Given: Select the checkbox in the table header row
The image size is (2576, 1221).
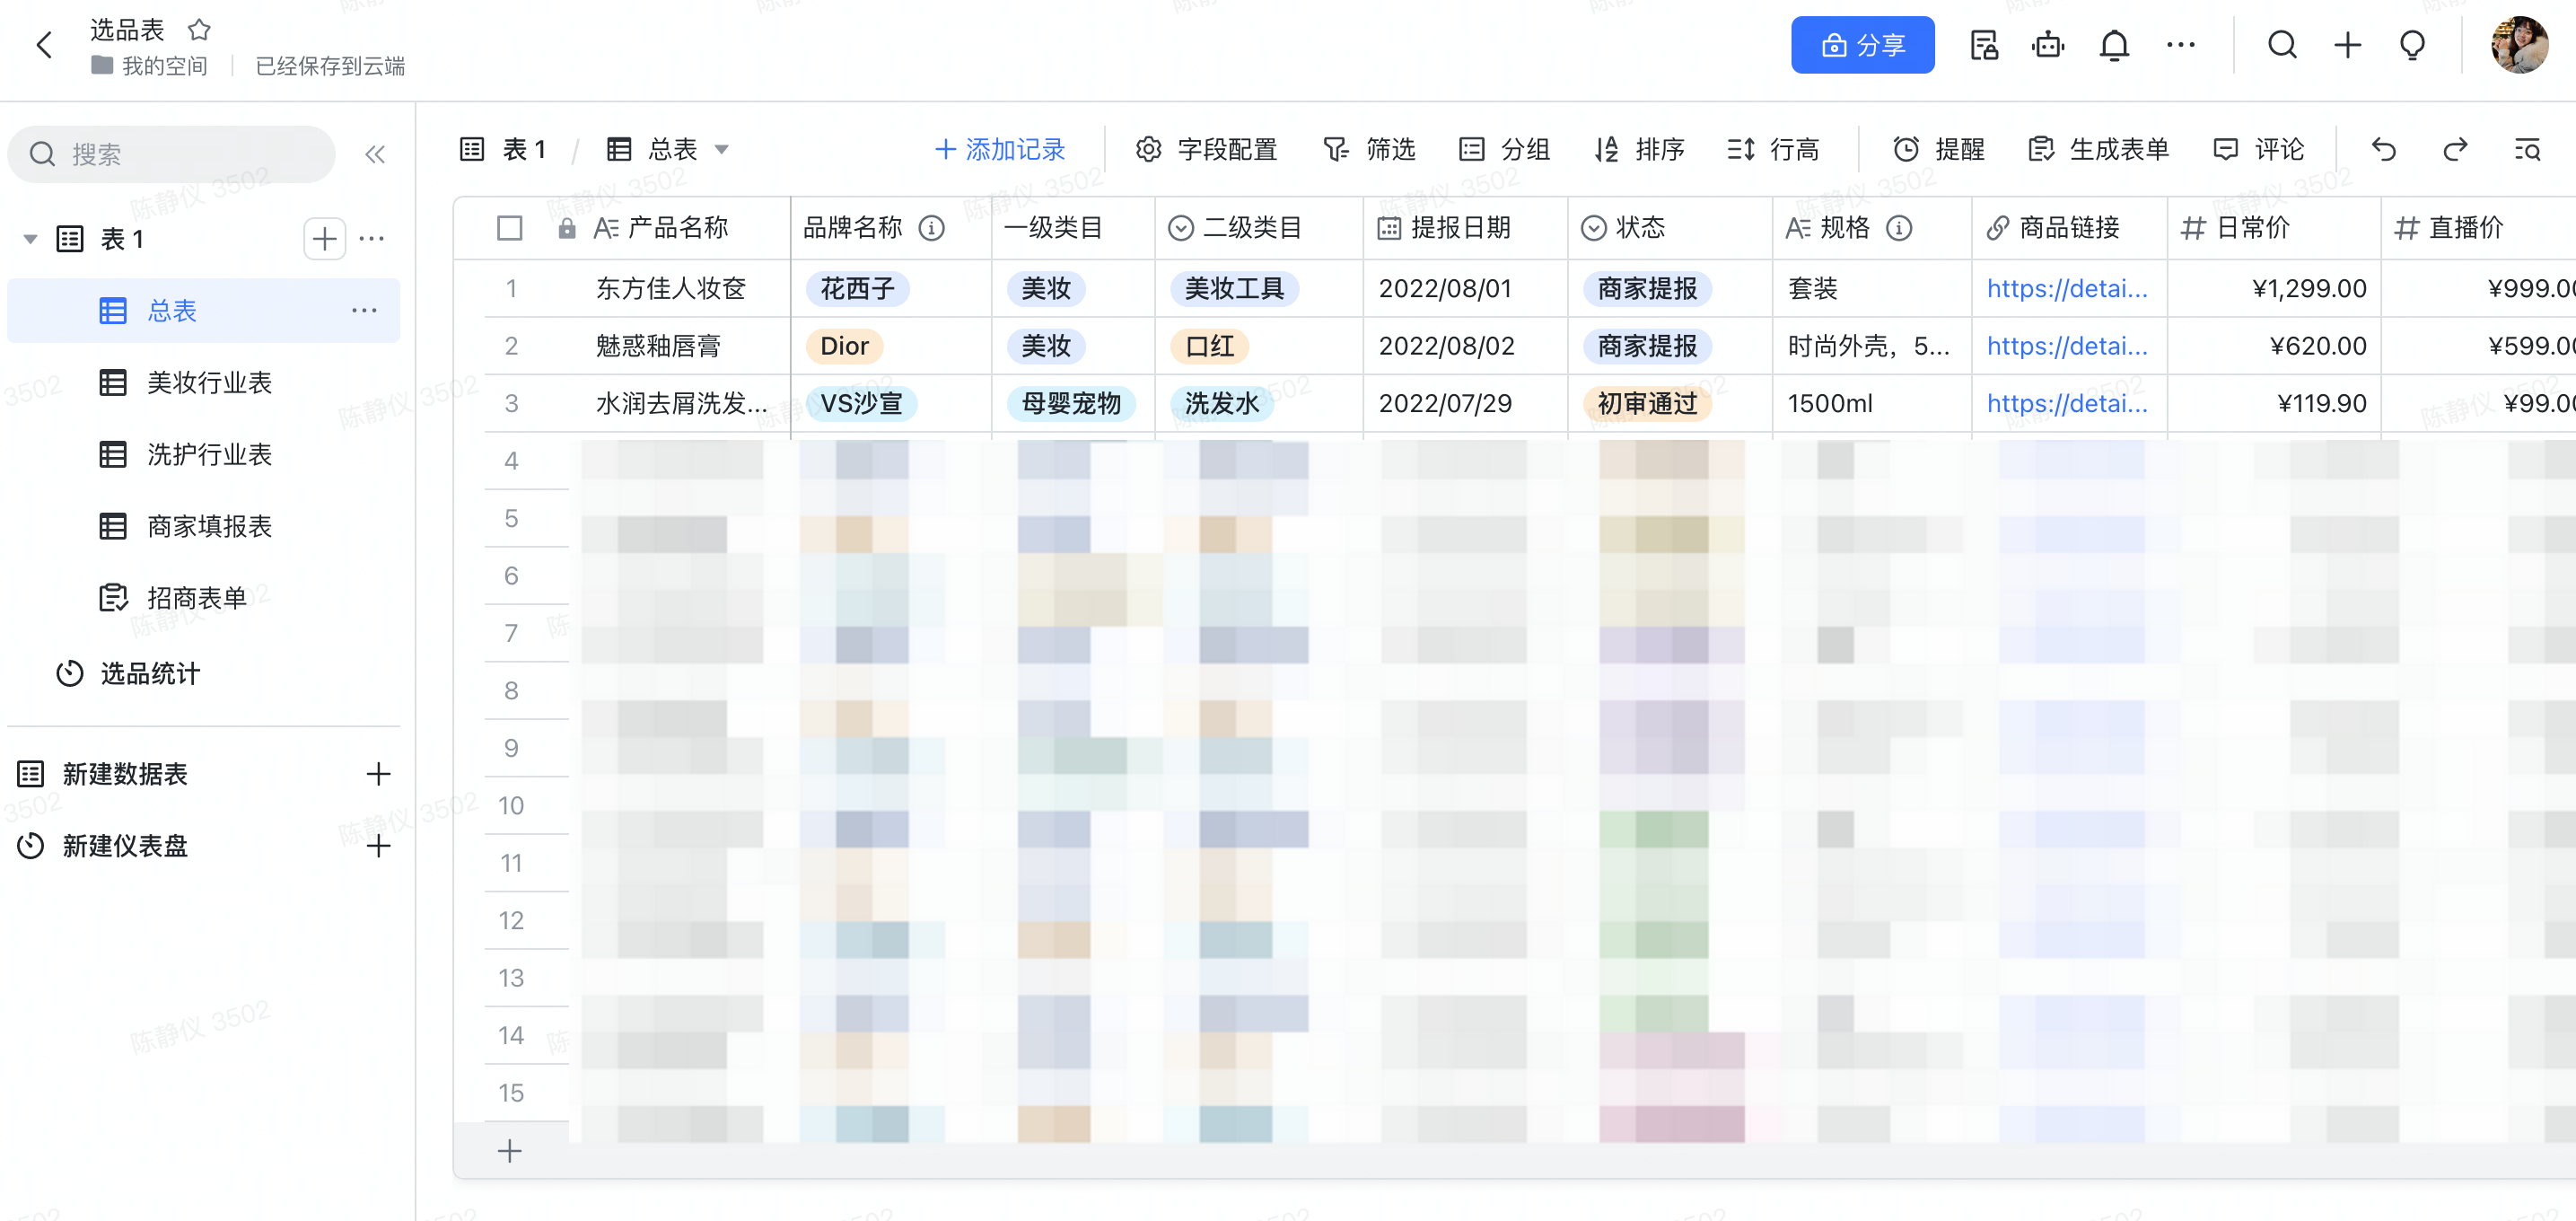Looking at the screenshot, I should coord(510,228).
